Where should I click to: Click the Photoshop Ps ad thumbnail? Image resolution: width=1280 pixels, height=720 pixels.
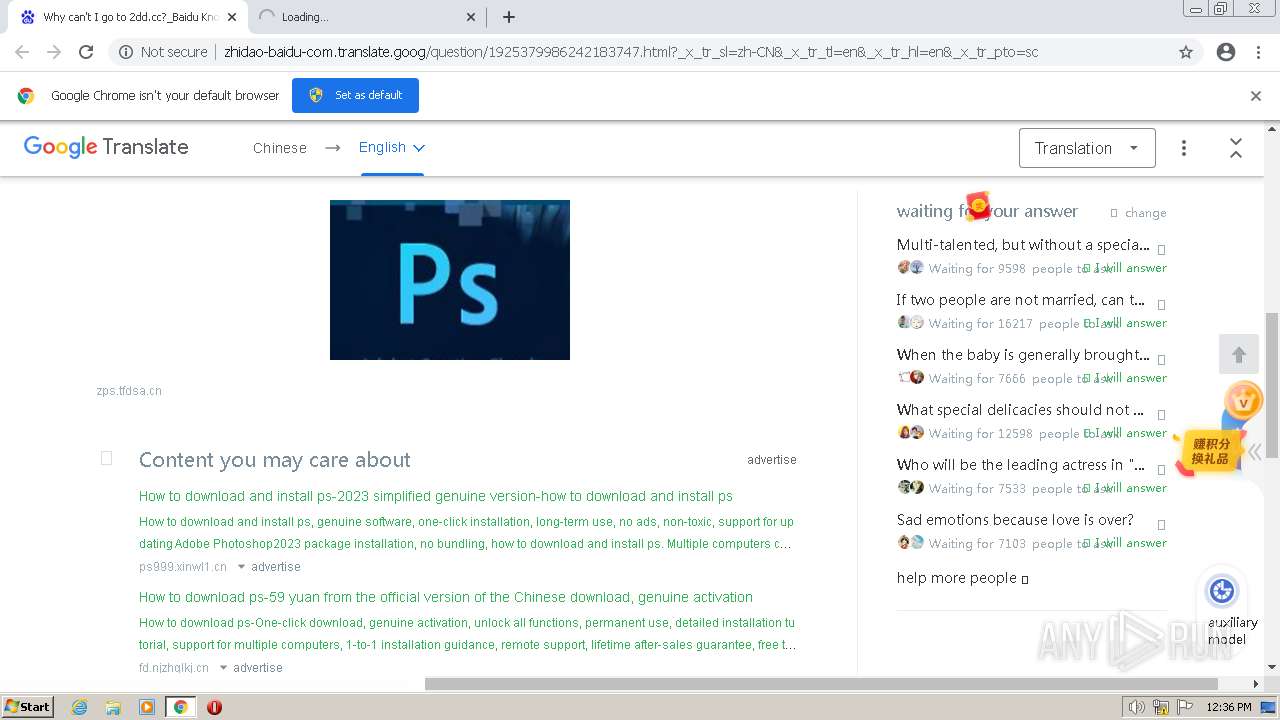pyautogui.click(x=450, y=280)
